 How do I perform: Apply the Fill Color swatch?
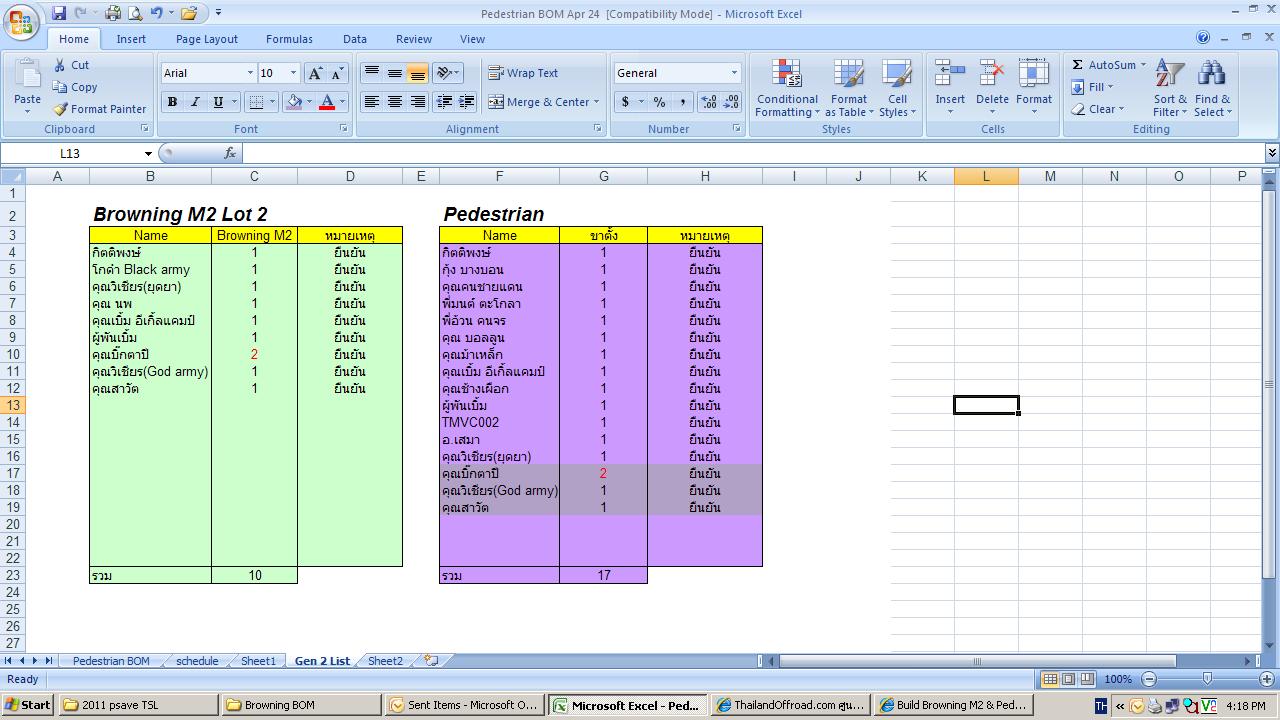(294, 102)
